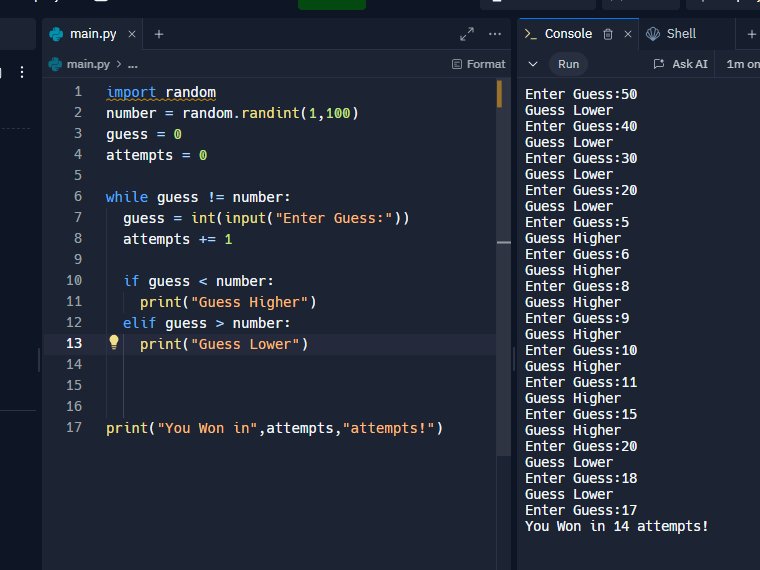This screenshot has height=570, width=760.
Task: Ask AI about the console output
Action: click(x=681, y=64)
